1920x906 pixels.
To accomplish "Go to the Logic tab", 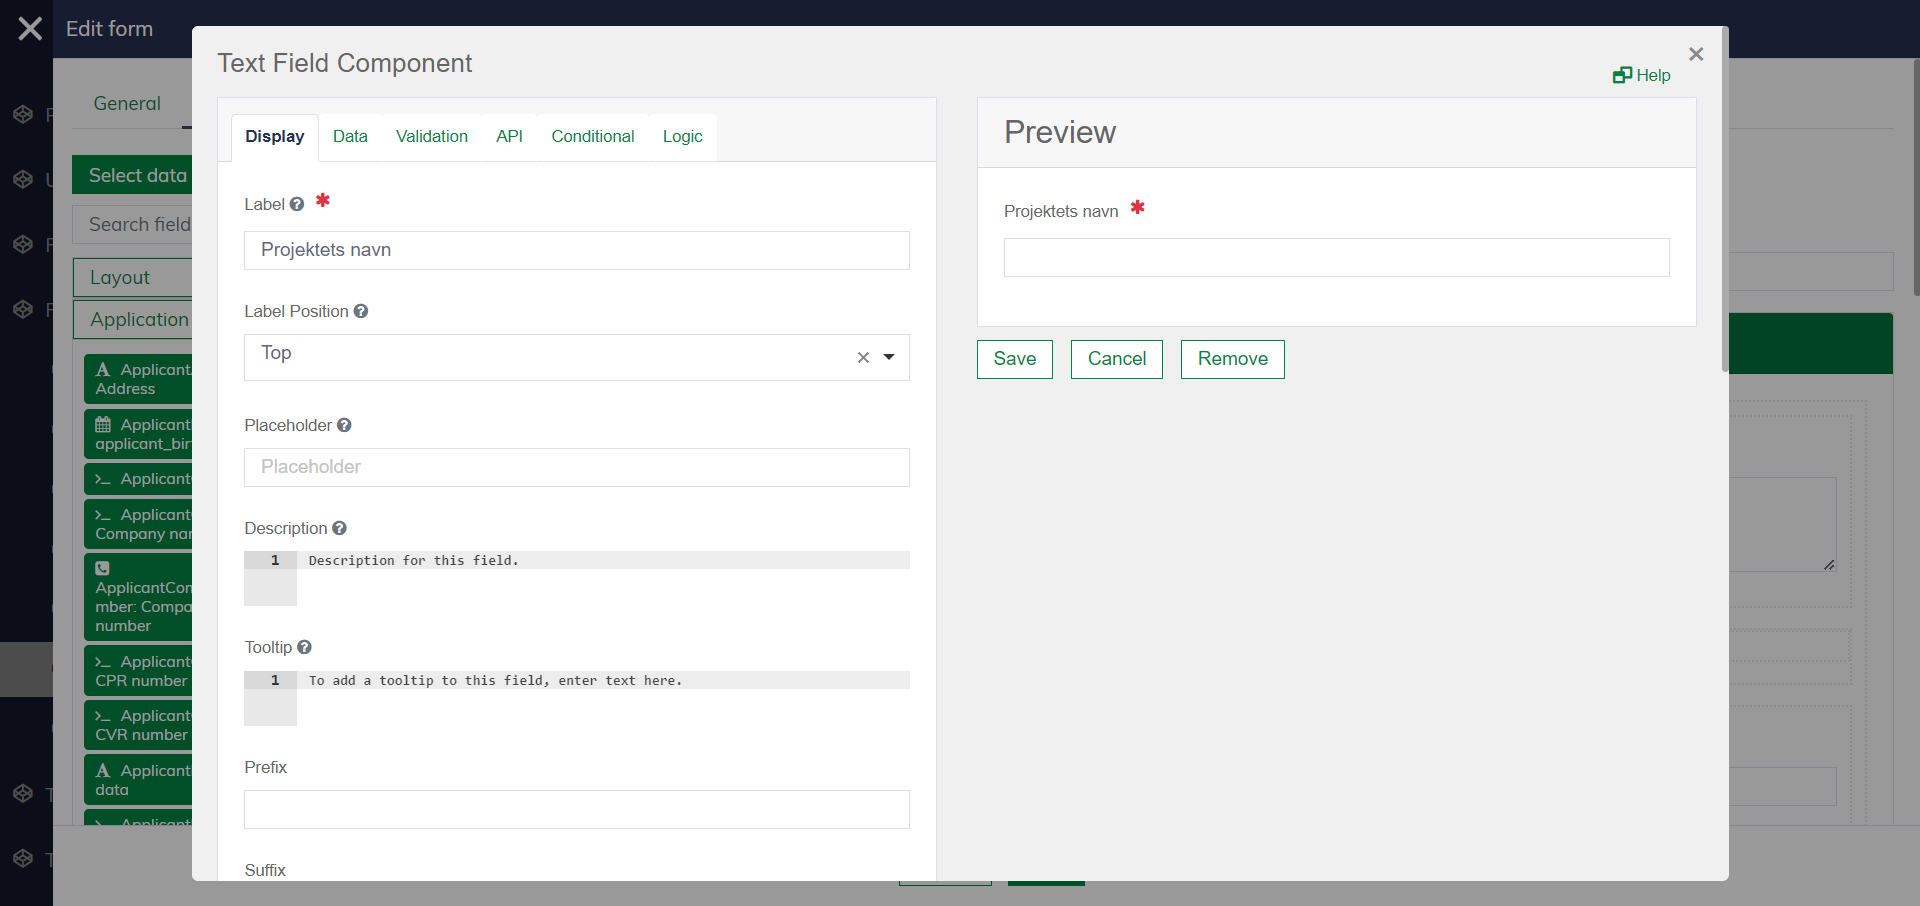I will pyautogui.click(x=682, y=137).
